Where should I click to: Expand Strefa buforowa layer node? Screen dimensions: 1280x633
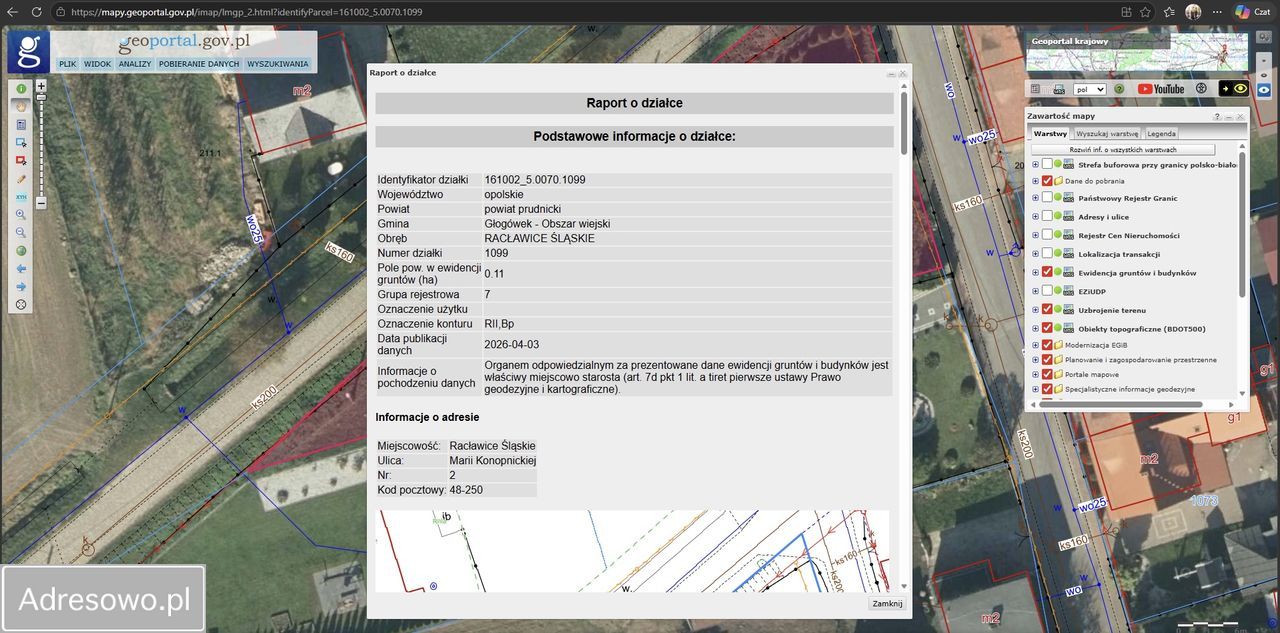click(x=1035, y=165)
